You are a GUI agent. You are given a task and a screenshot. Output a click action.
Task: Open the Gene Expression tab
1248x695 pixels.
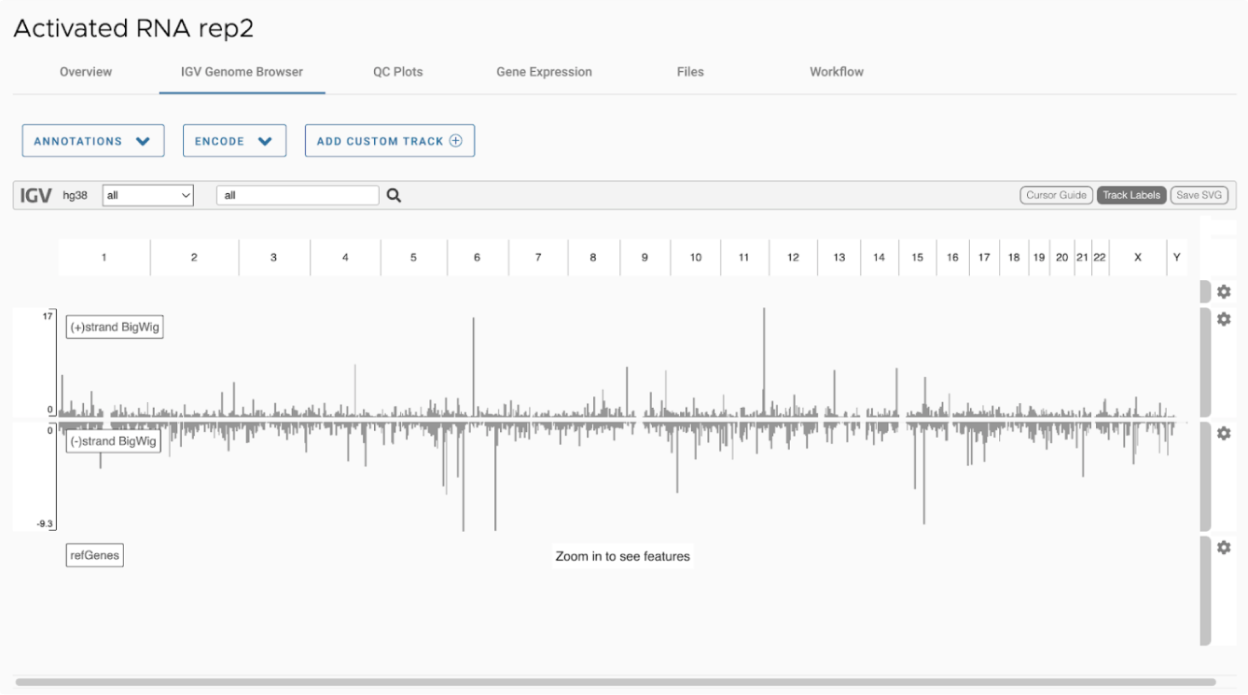544,72
